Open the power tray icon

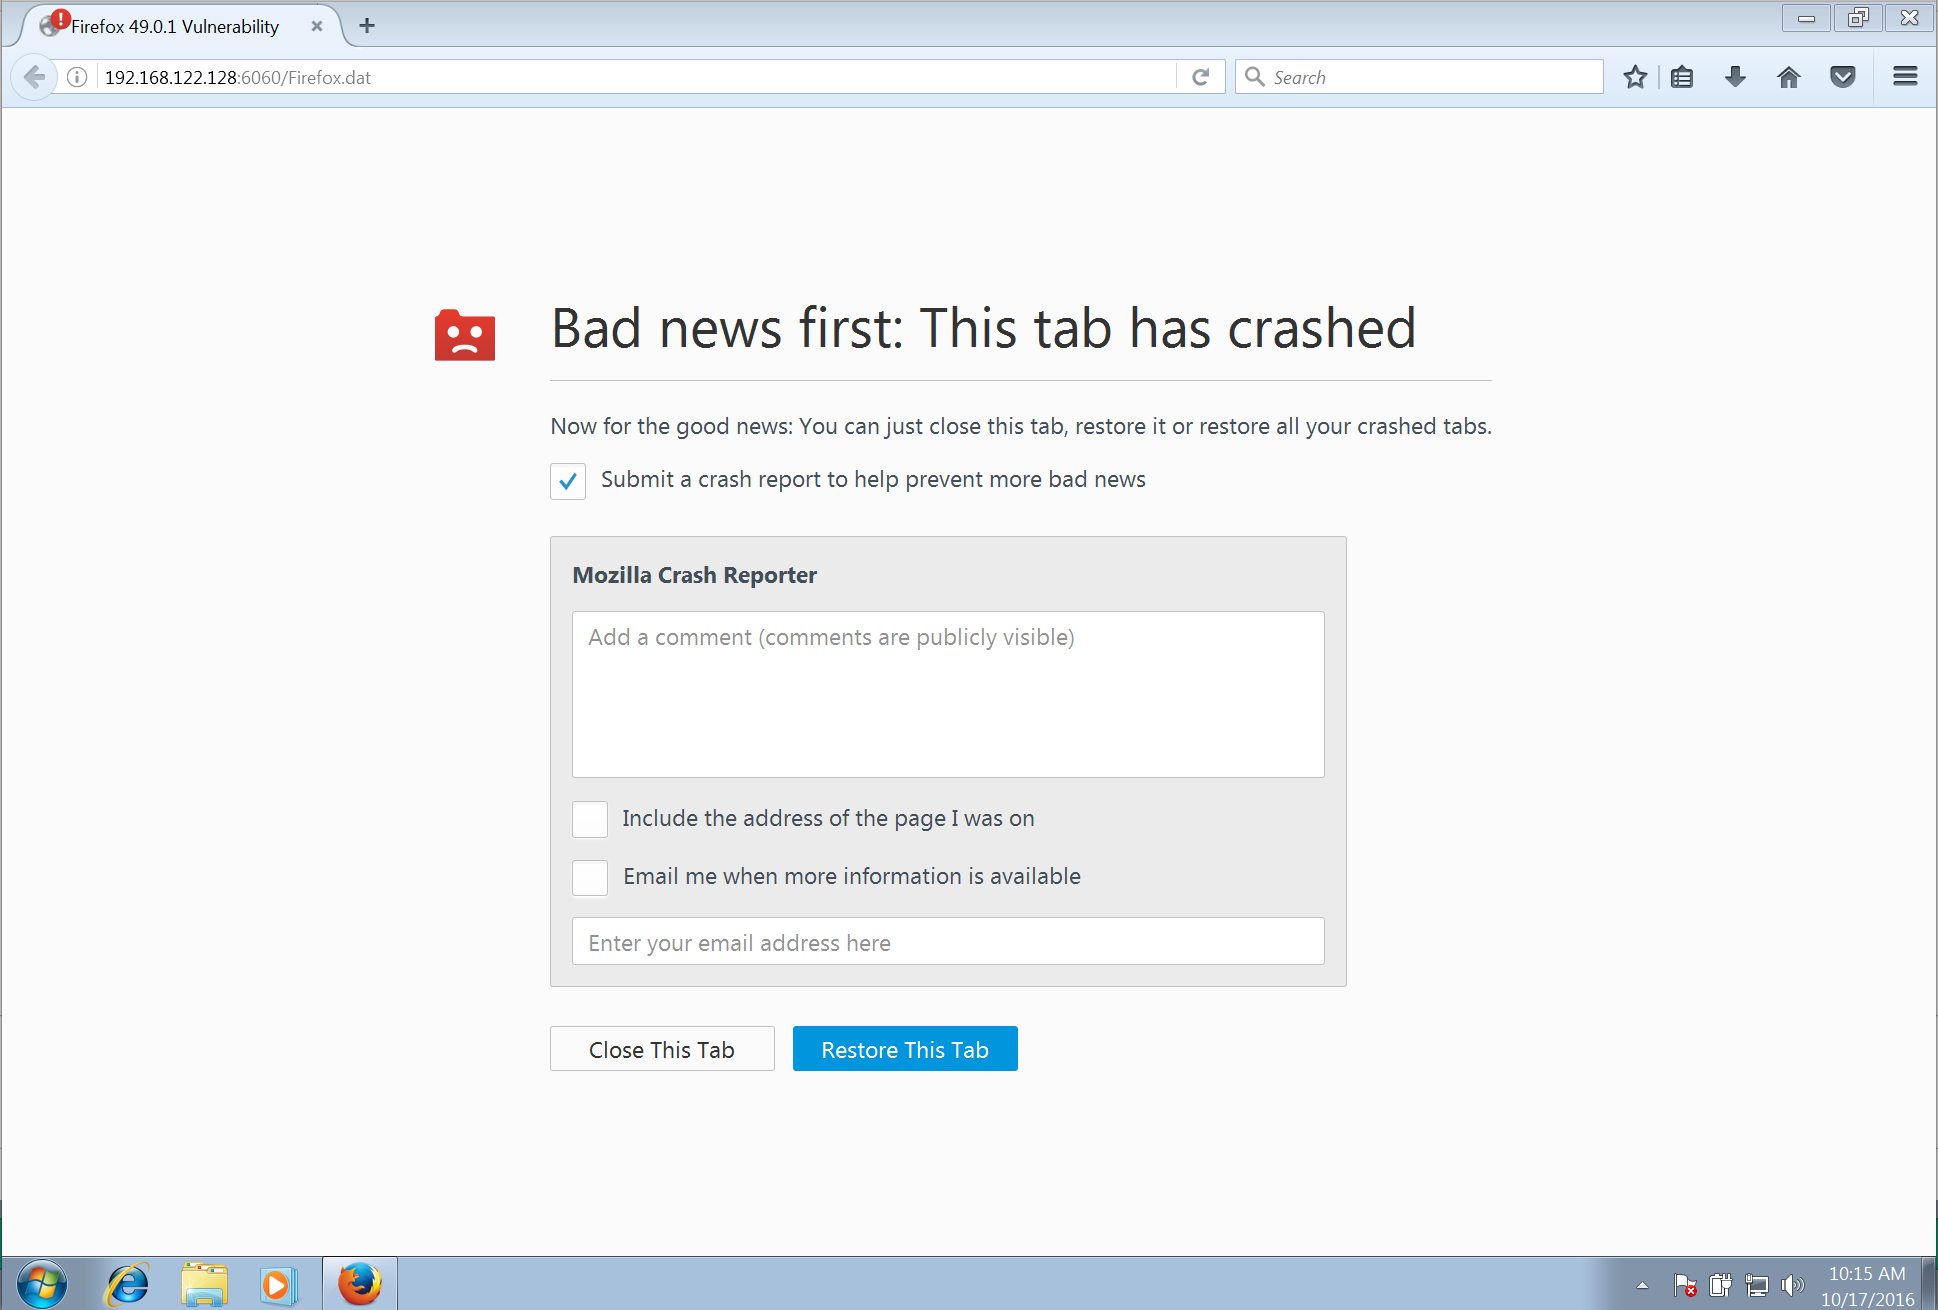(x=1721, y=1285)
